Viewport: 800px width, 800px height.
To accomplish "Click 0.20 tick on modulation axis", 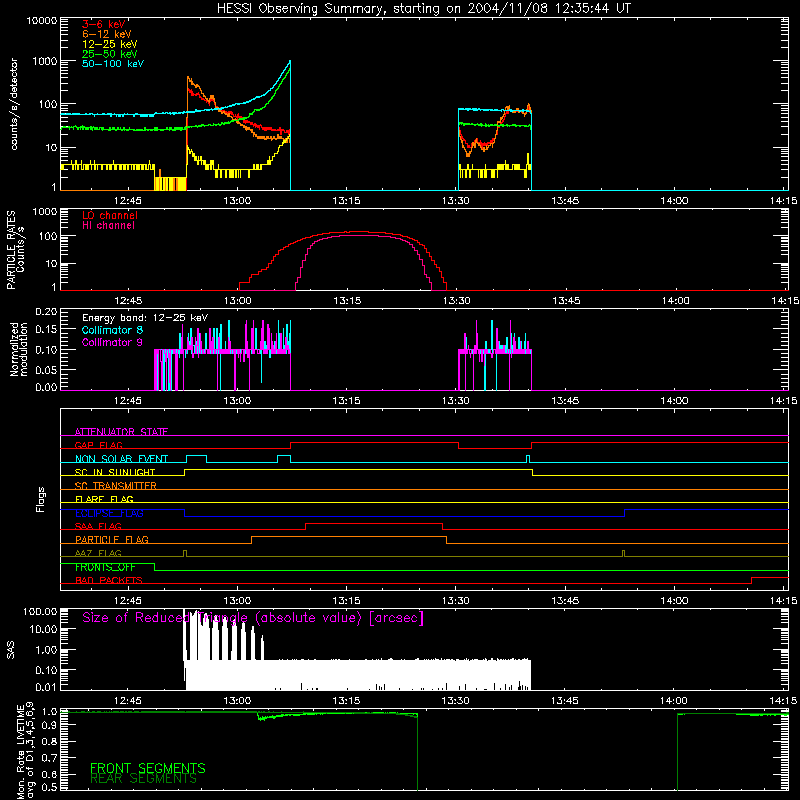I will coord(46,311).
